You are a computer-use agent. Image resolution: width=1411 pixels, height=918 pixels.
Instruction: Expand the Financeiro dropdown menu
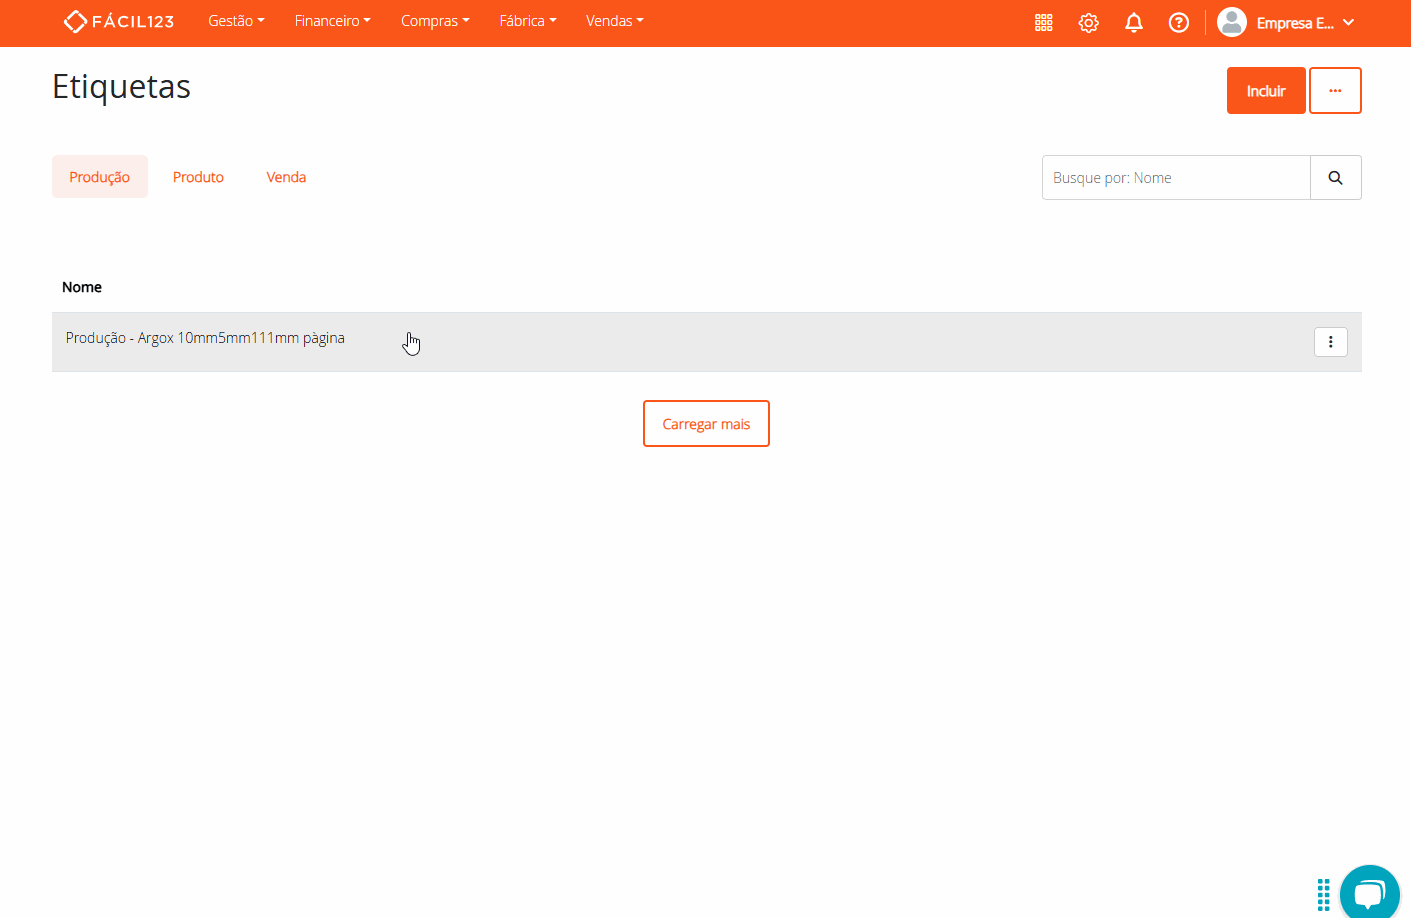pyautogui.click(x=332, y=21)
